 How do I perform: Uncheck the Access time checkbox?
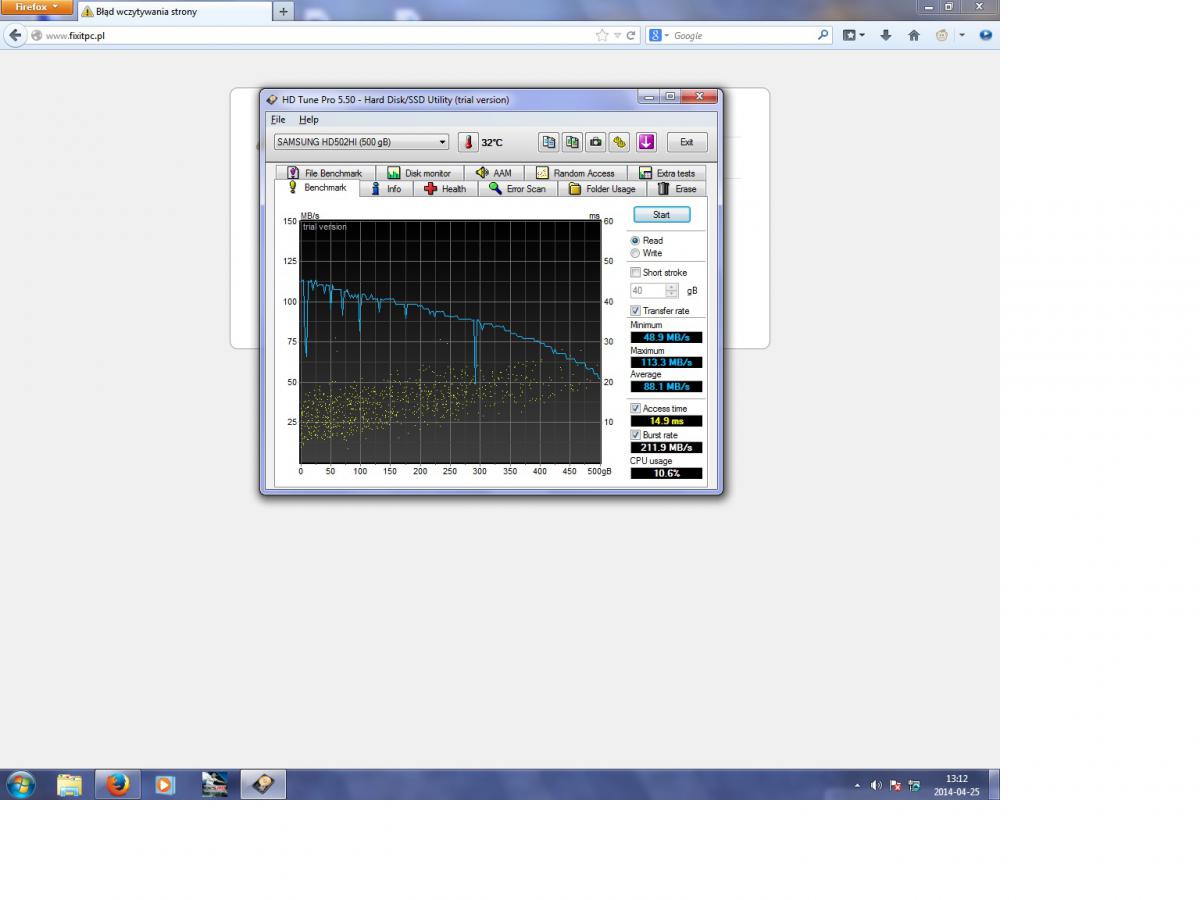[x=635, y=408]
